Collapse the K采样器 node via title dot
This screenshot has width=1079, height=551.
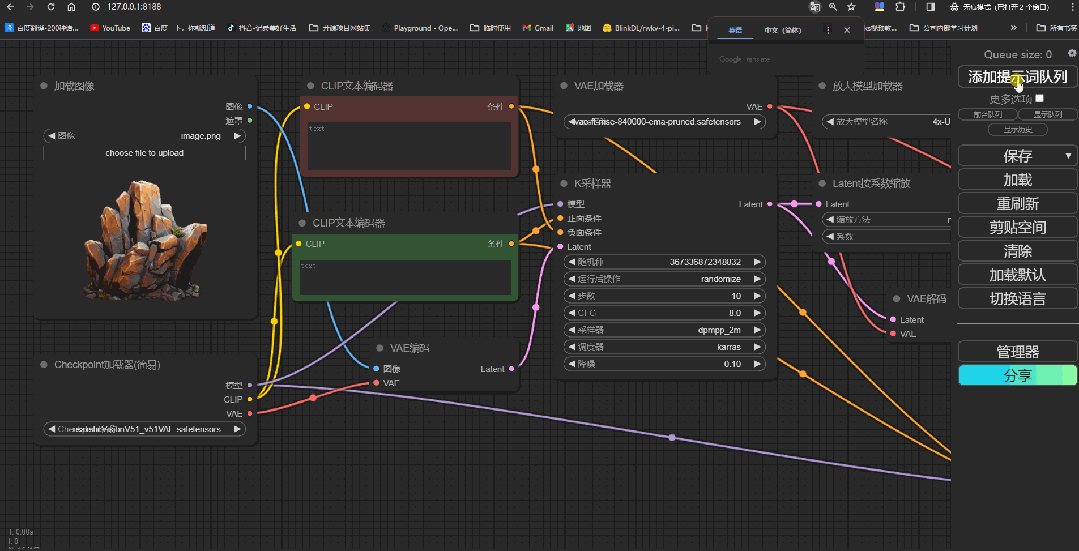click(x=563, y=184)
